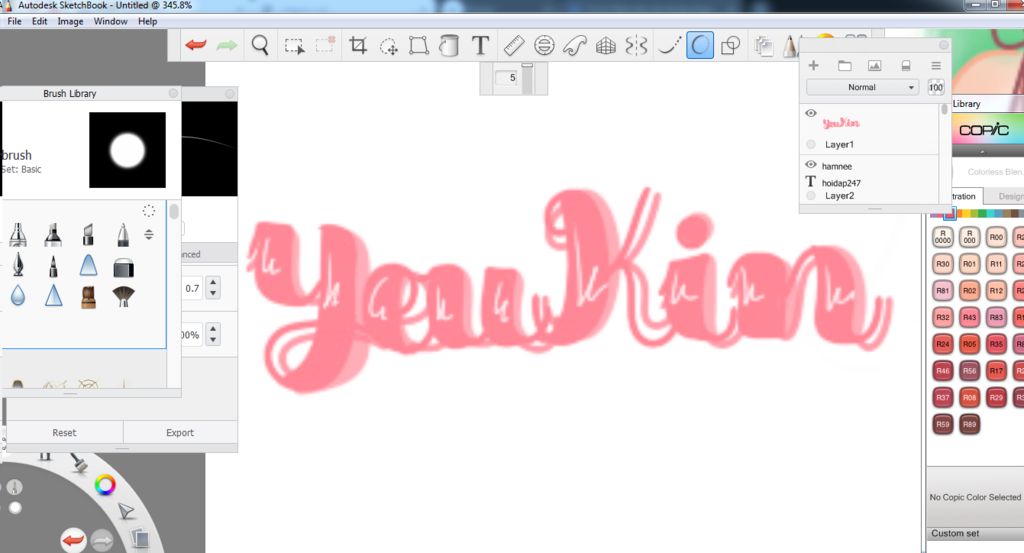Click layer opacity value 100
Viewport: 1024px width, 553px height.
[936, 87]
